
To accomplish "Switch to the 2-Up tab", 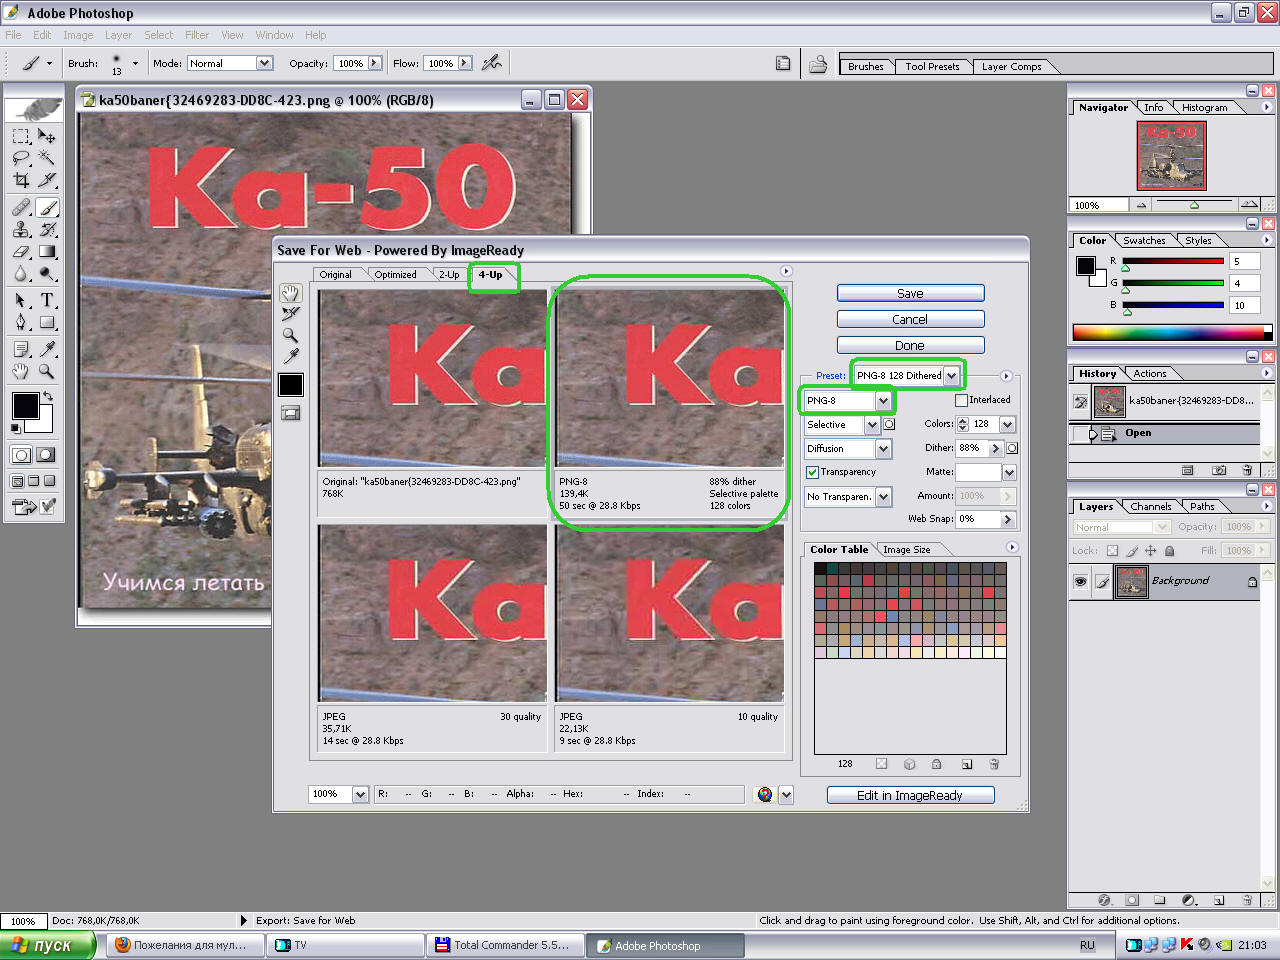I will click(x=449, y=274).
